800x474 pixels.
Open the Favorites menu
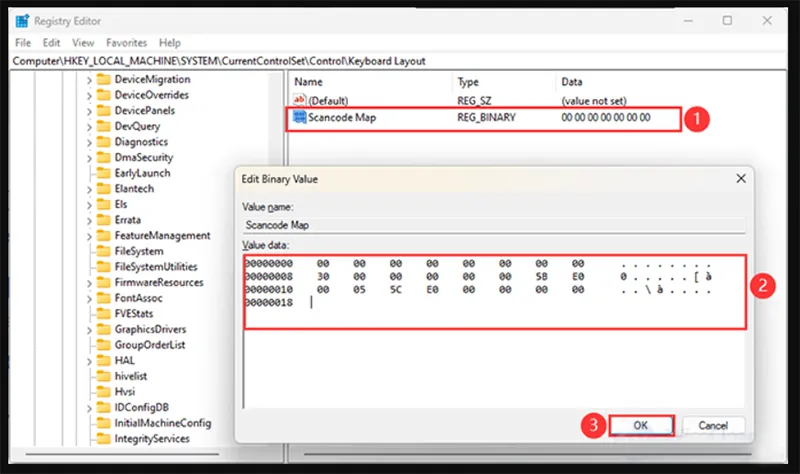[126, 43]
